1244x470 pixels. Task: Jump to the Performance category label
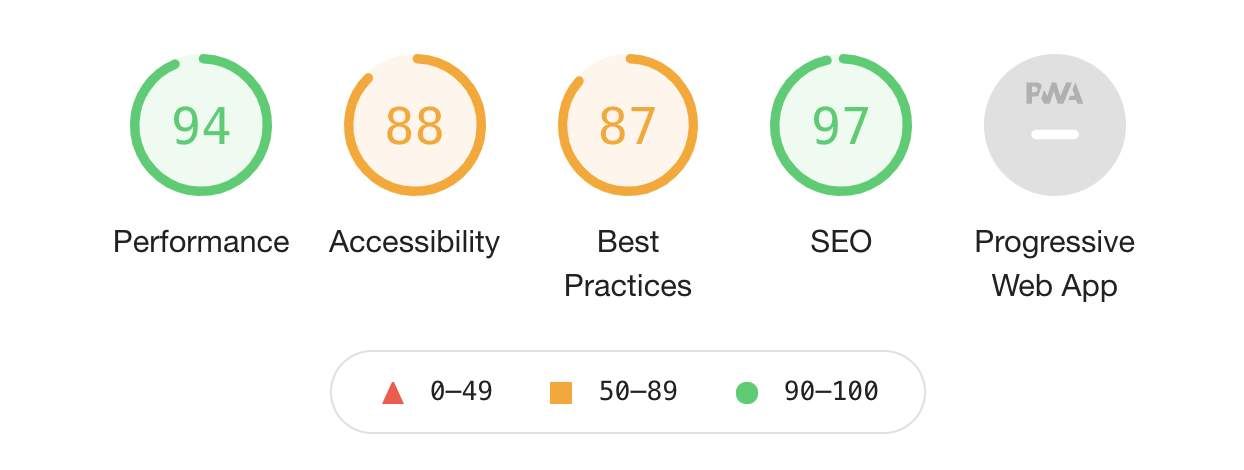(201, 242)
